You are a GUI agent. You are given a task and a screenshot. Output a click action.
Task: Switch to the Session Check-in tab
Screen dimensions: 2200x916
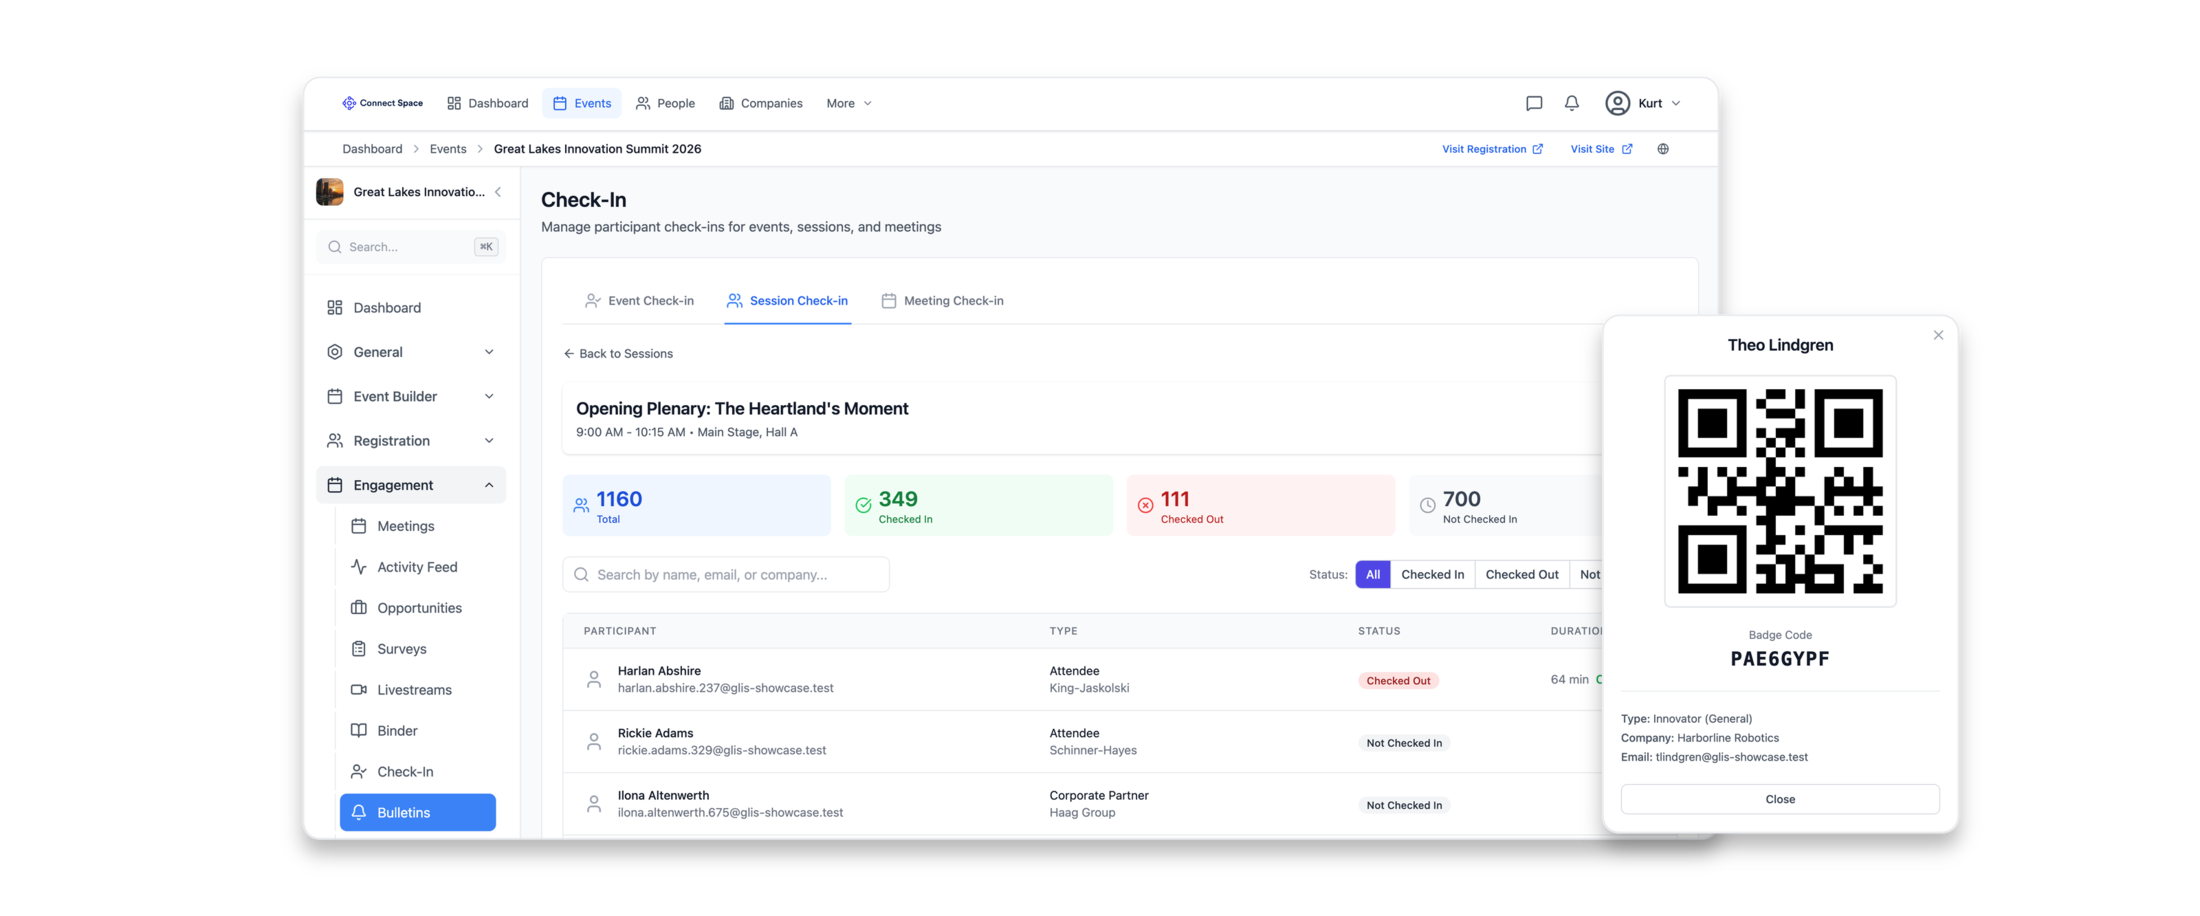pyautogui.click(x=788, y=301)
